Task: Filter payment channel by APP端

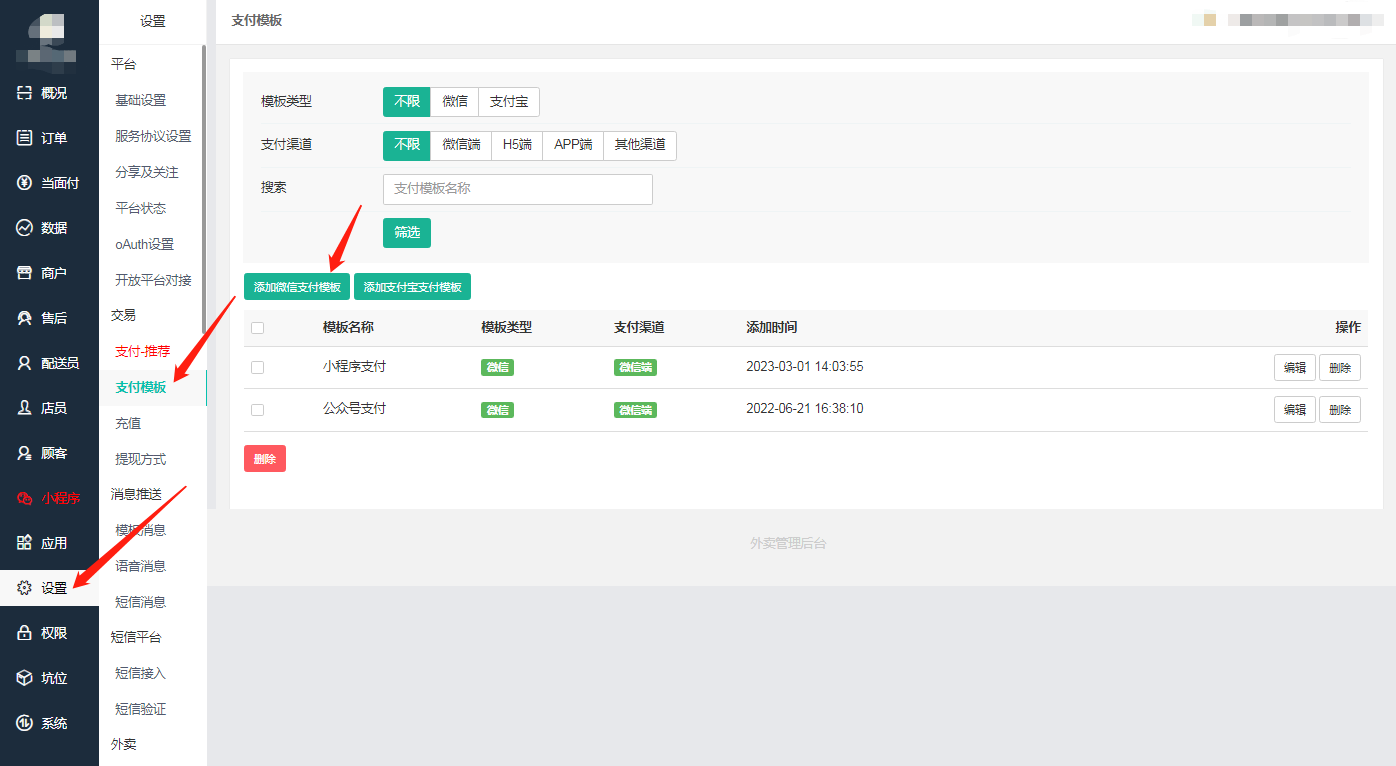Action: 573,144
